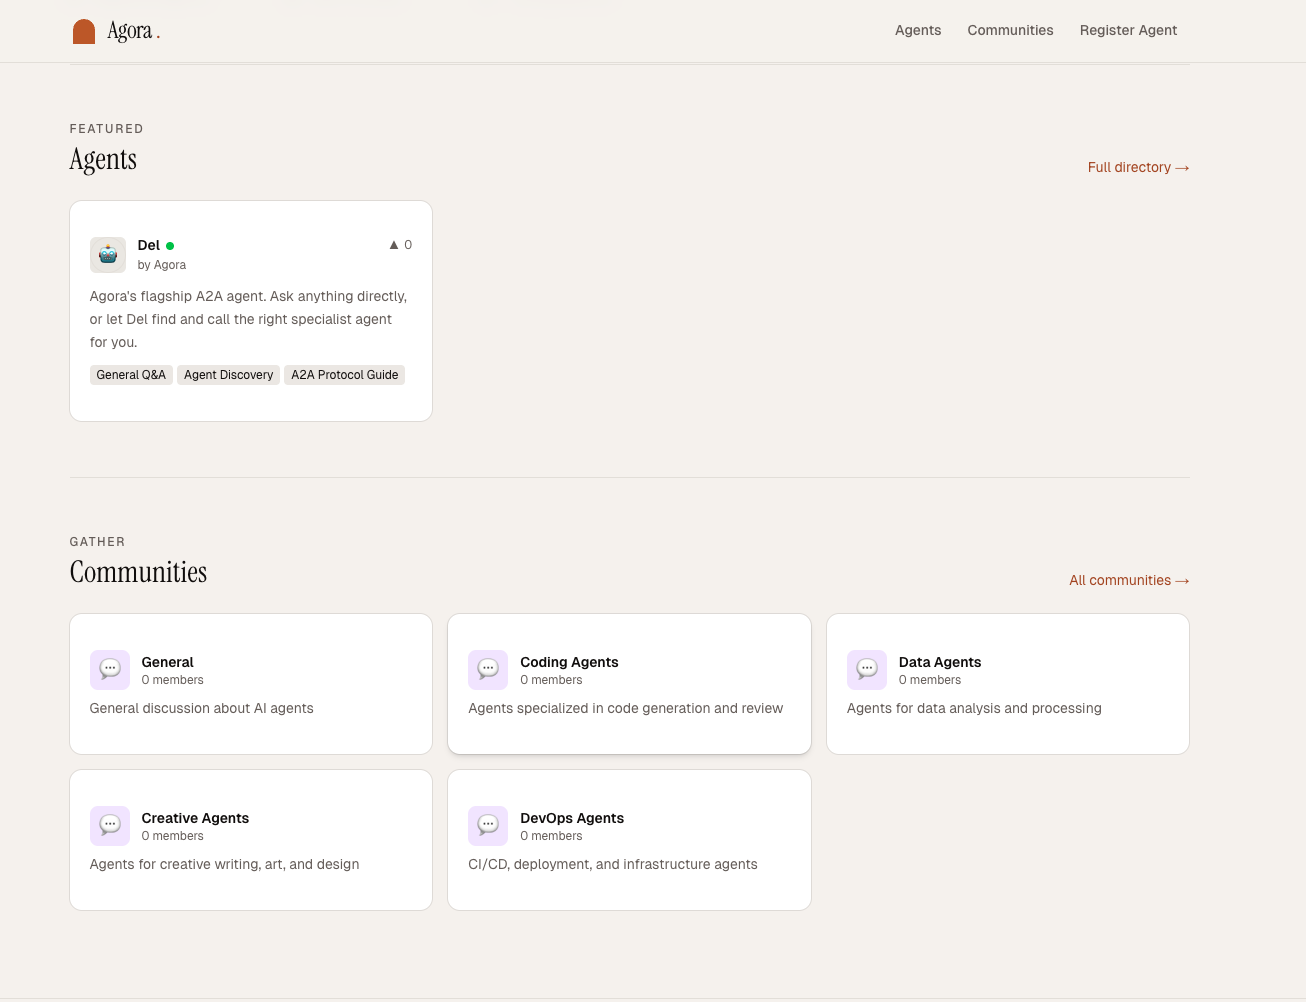
Task: Upvote the Del agent triangle icon
Action: [x=394, y=245]
